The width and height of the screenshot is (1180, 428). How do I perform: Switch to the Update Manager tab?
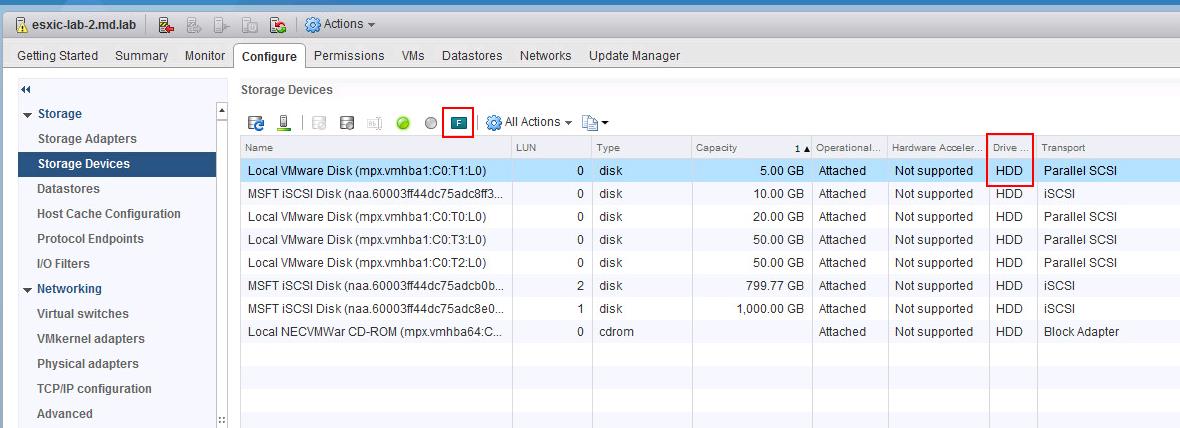click(634, 56)
